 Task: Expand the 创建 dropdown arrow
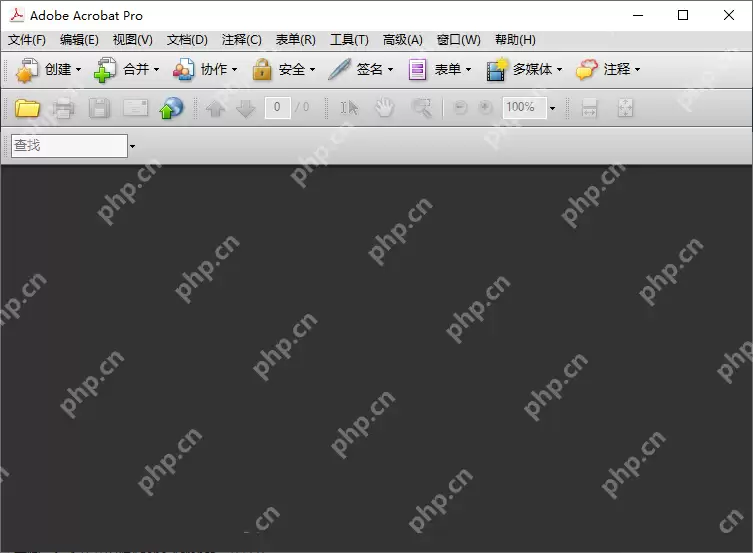pos(78,70)
